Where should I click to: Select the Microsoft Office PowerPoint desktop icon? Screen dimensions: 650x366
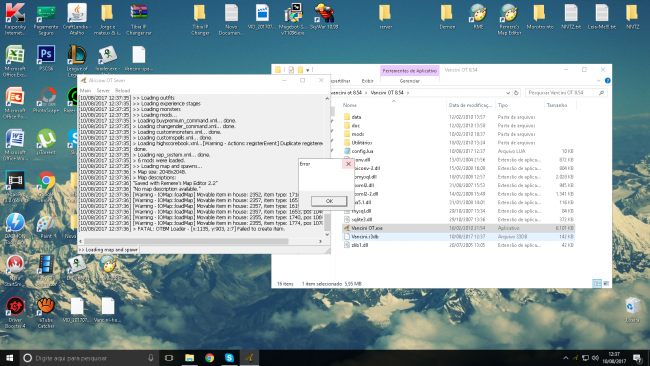click(15, 103)
